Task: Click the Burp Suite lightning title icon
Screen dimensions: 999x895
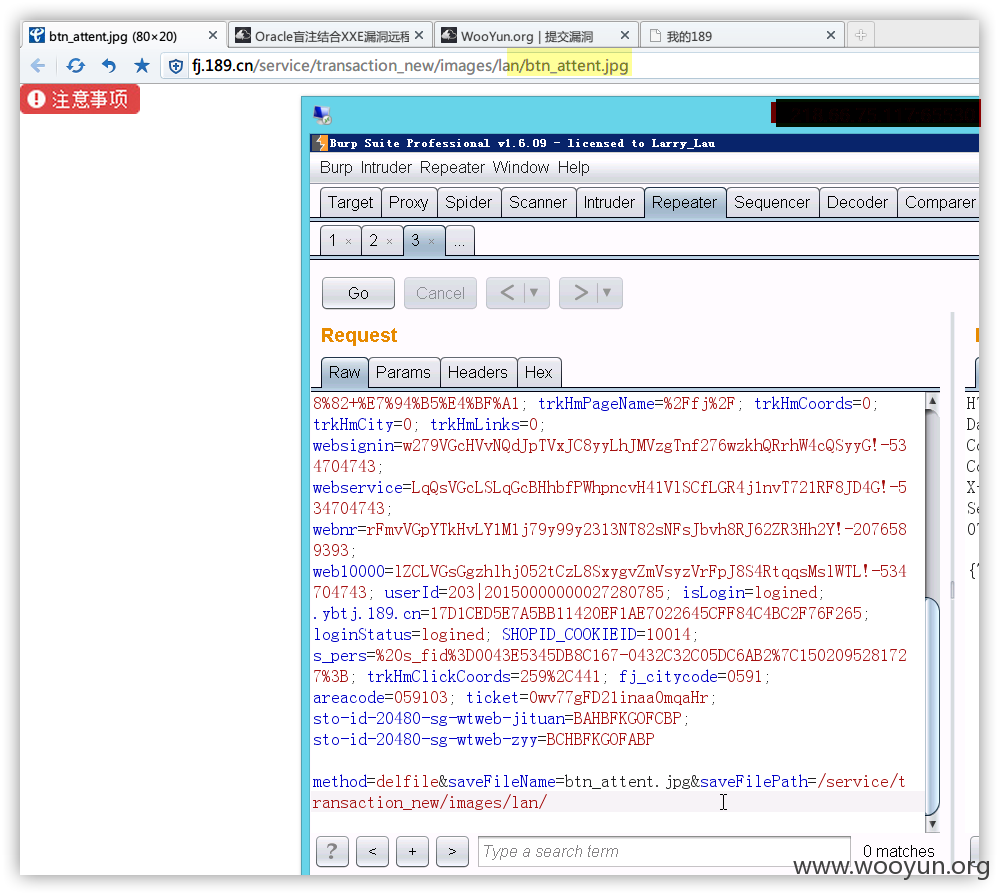Action: 321,143
